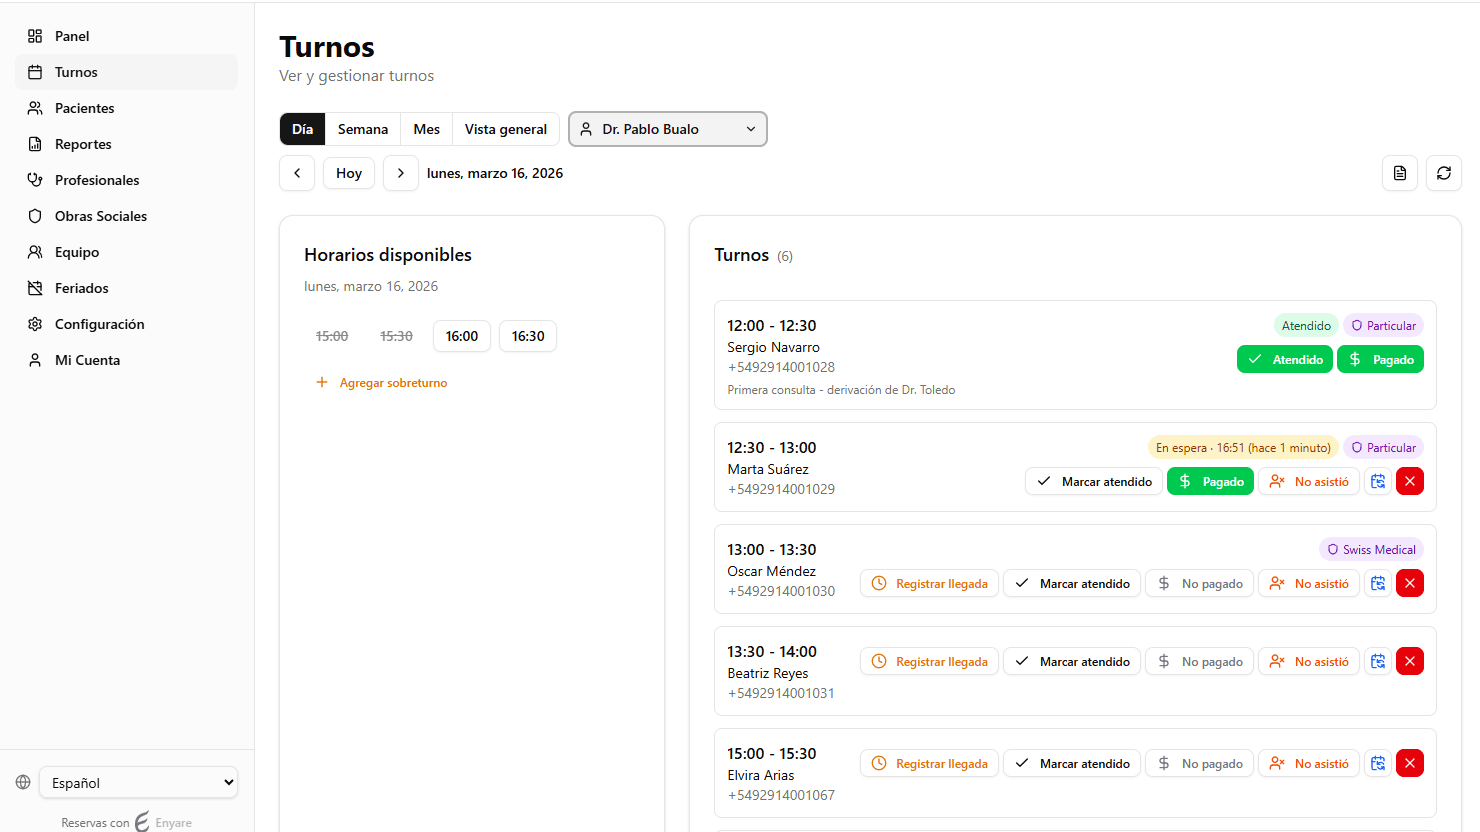Click the refresh appointments icon
Viewport: 1480px width, 832px height.
click(1443, 173)
